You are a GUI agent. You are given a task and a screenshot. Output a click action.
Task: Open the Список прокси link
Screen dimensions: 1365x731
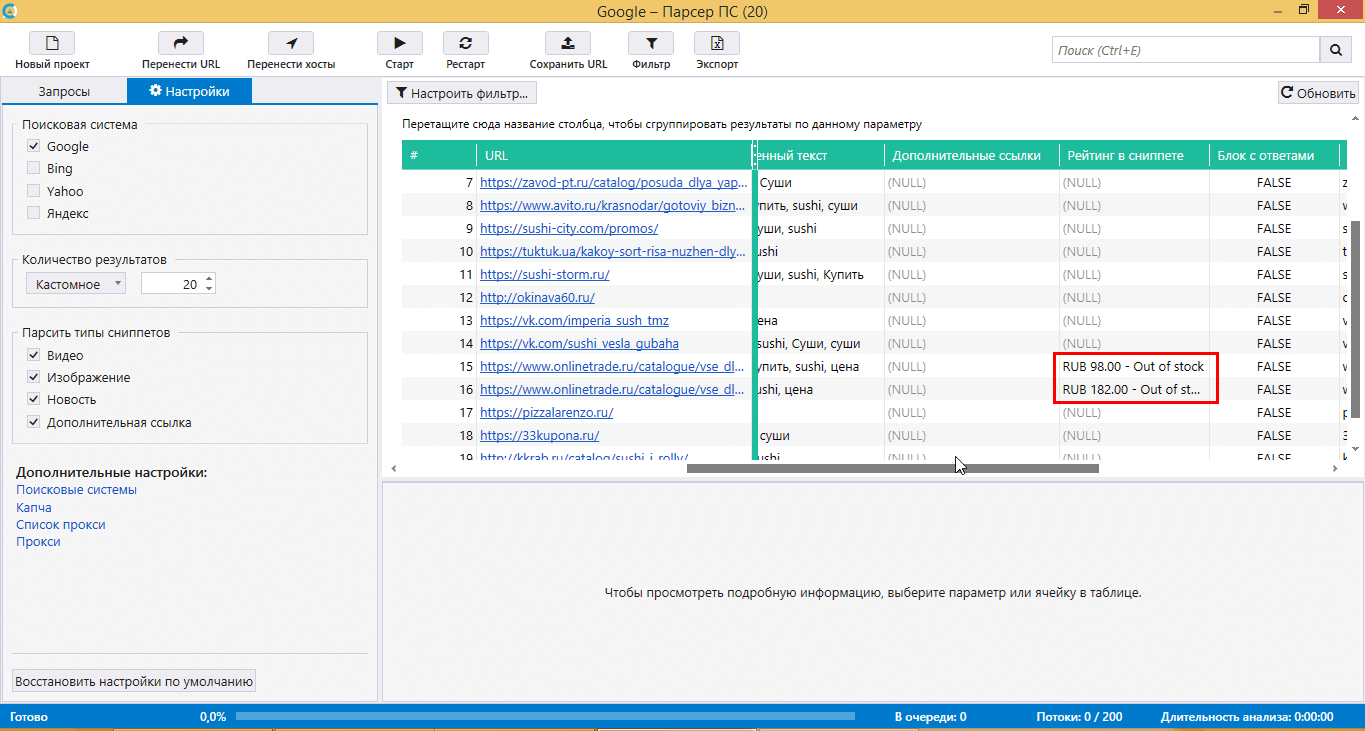(x=61, y=524)
